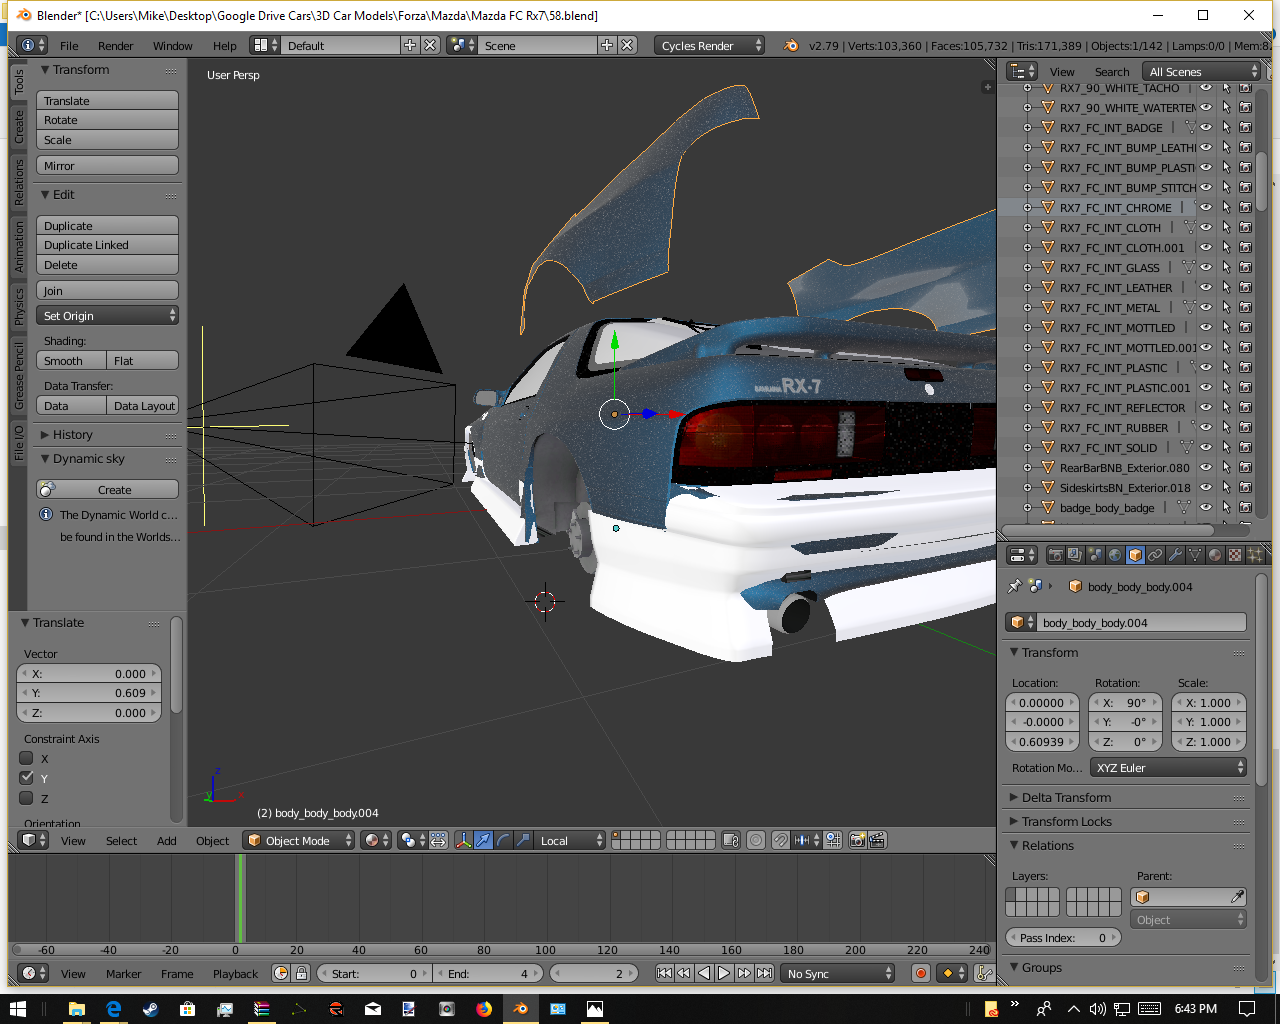Image resolution: width=1280 pixels, height=1024 pixels.
Task: Toggle visibility eye of RX7_FC_INT_GLASS
Action: 1206,267
